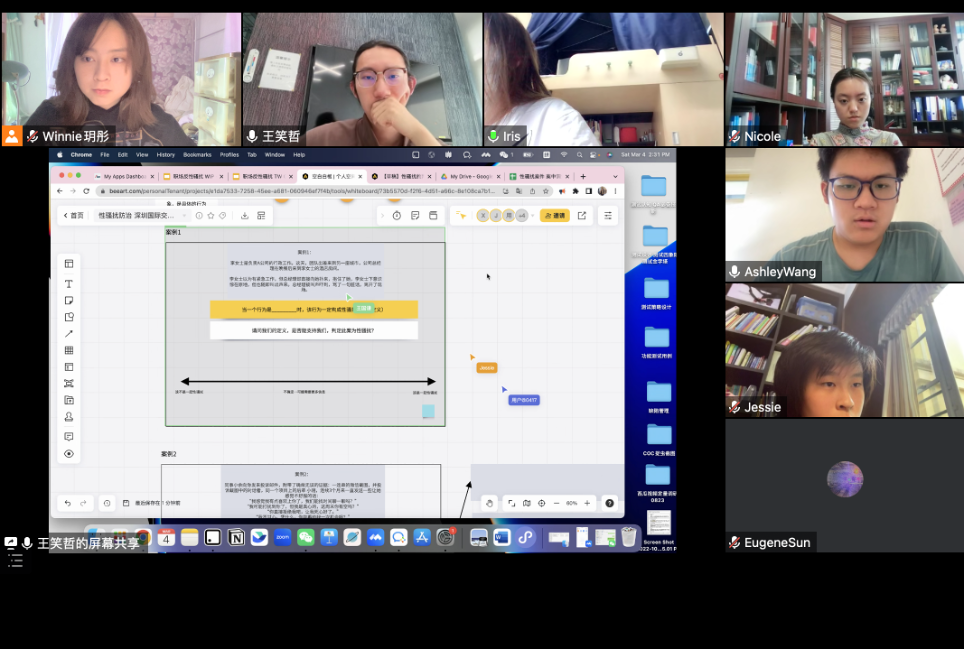Redo the whiteboard action
964x650 pixels.
point(83,503)
